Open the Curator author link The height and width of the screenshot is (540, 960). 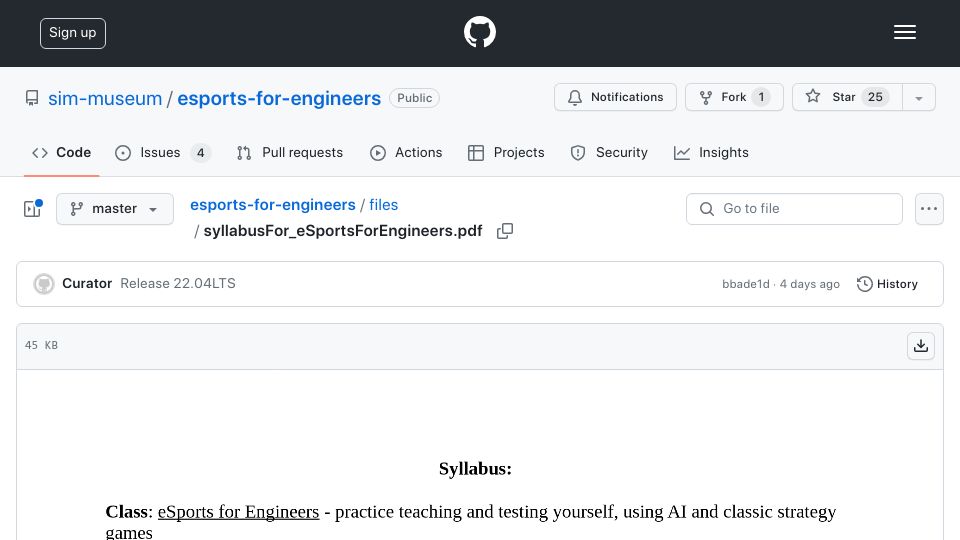(87, 283)
